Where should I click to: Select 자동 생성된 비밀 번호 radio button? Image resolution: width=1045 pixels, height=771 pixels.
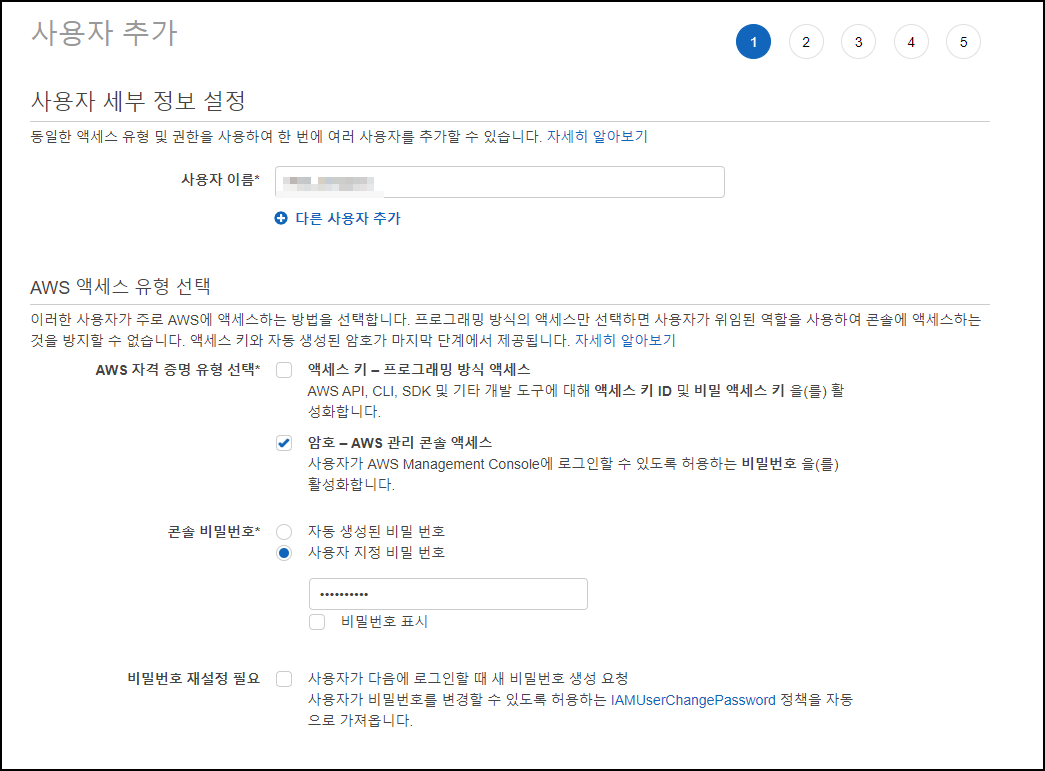pos(284,532)
